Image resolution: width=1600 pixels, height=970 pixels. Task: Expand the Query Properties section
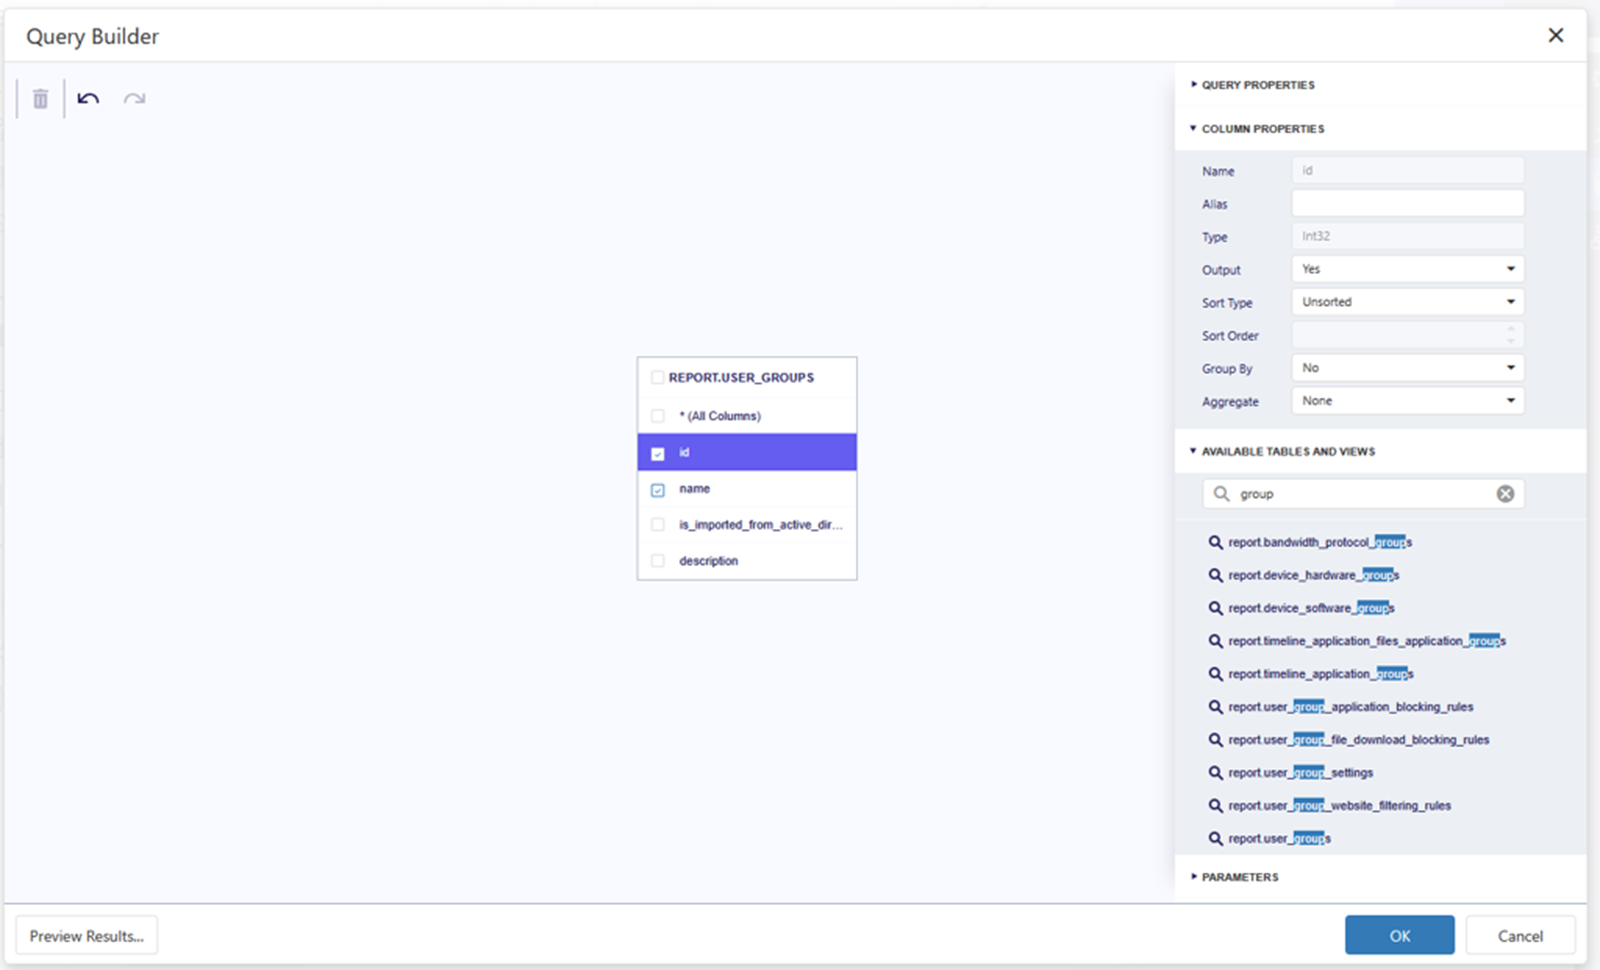click(1257, 85)
